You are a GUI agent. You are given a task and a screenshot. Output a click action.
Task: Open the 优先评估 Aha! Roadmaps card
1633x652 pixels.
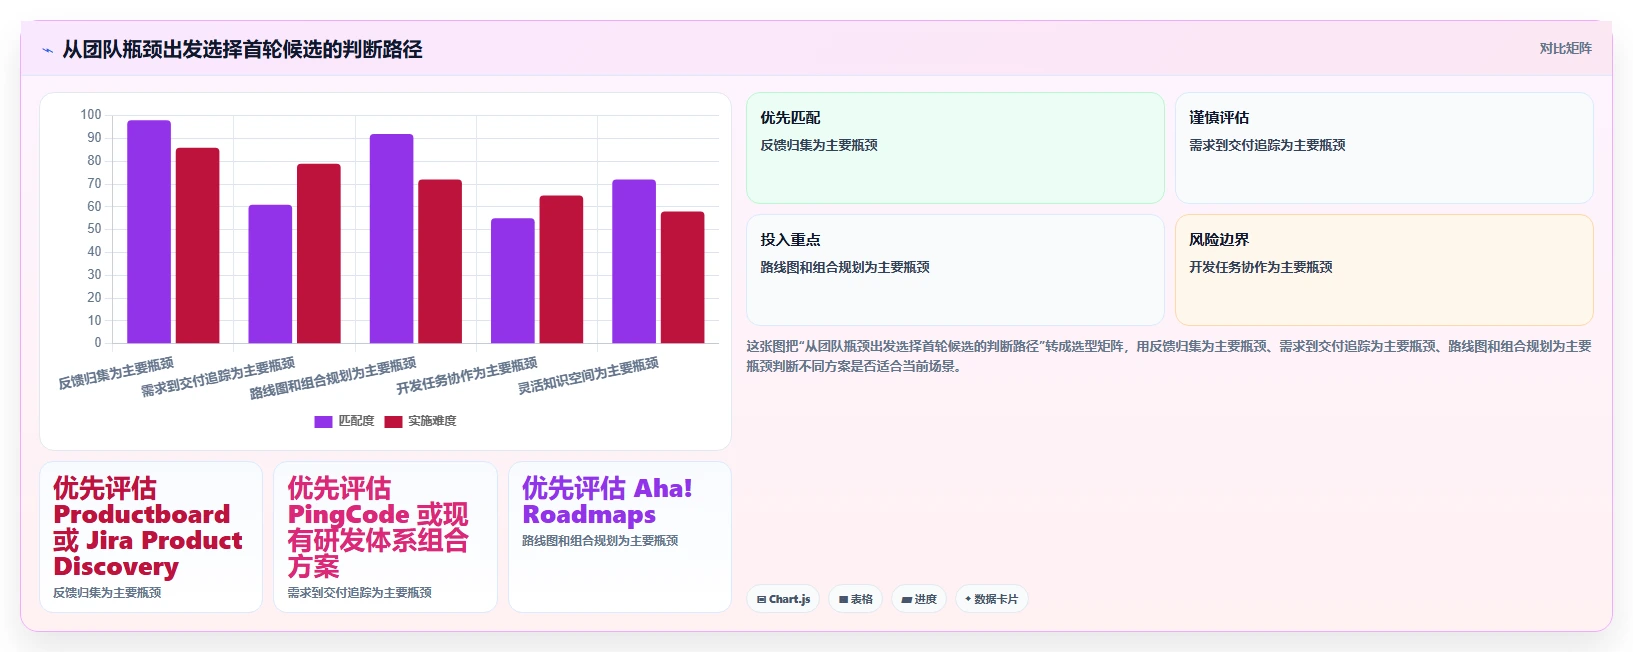tap(620, 537)
